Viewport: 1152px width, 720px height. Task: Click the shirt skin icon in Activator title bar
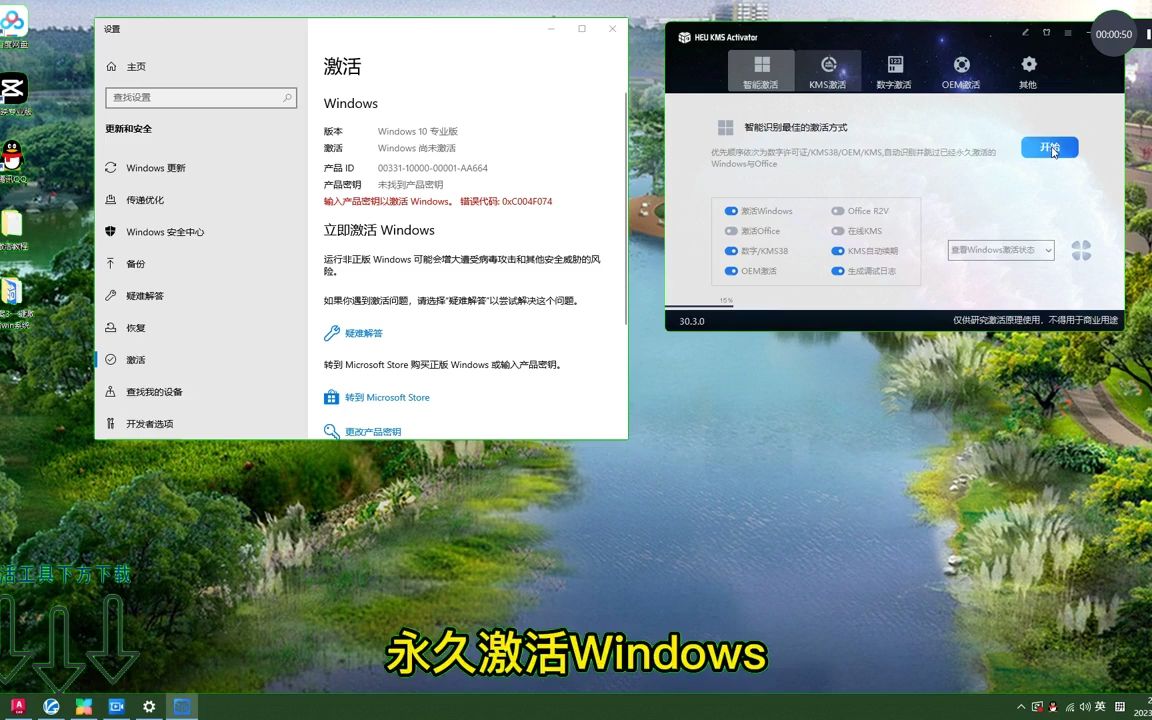(x=1046, y=32)
